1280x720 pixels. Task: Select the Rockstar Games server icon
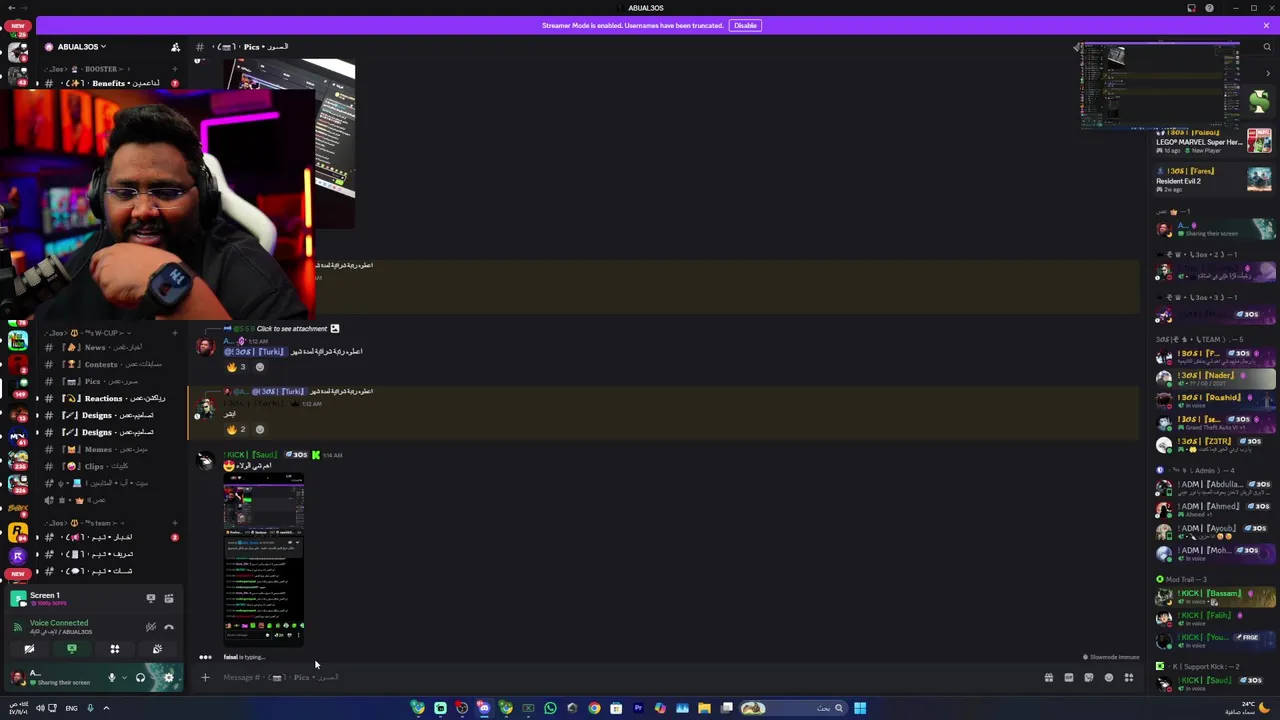(18, 534)
